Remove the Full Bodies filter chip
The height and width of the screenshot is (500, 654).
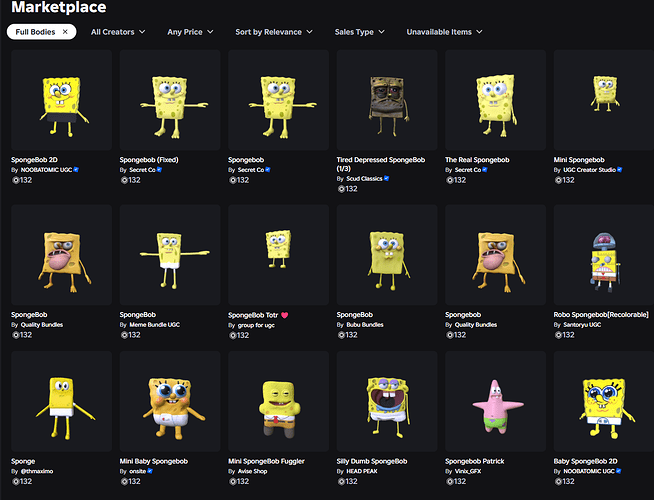(x=65, y=32)
